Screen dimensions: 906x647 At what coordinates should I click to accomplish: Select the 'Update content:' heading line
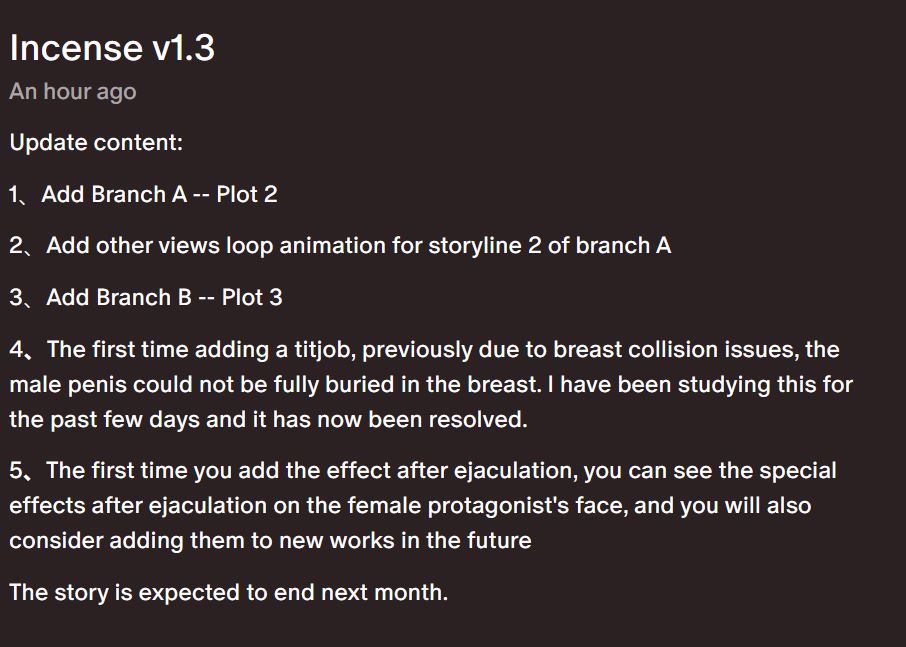tap(96, 143)
